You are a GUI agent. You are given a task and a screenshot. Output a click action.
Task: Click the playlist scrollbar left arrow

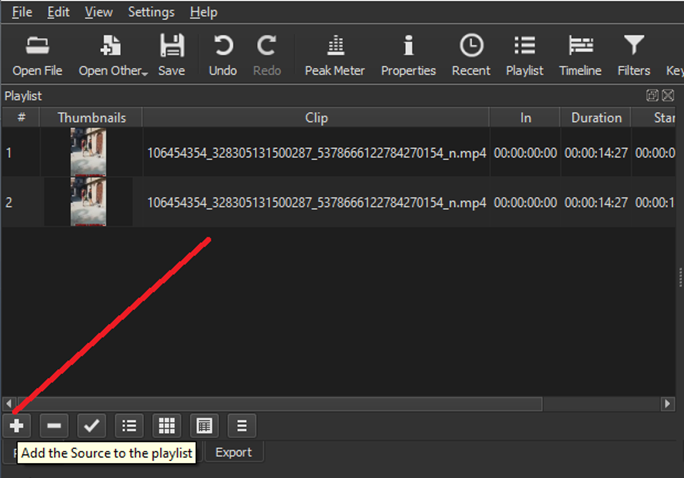(9, 404)
